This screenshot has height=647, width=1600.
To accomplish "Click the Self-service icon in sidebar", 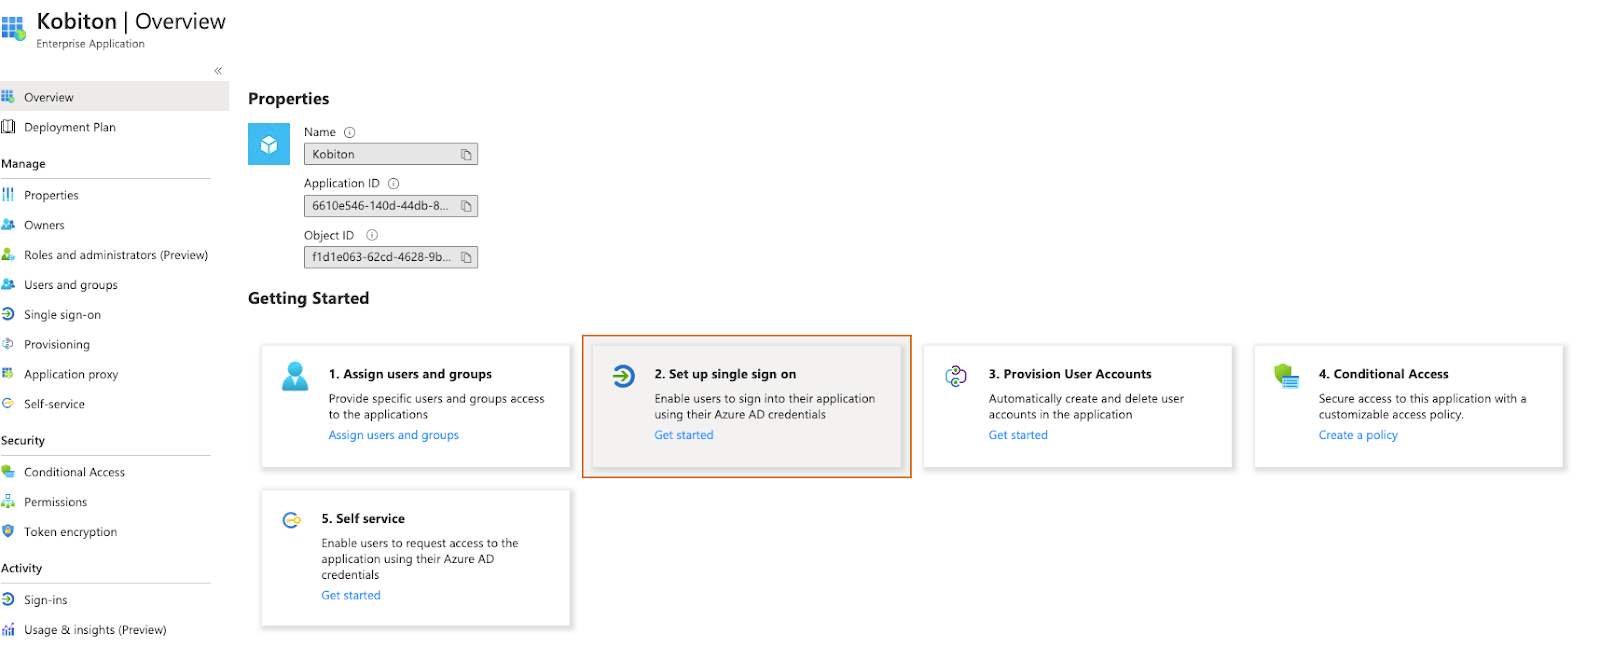I will [x=8, y=404].
